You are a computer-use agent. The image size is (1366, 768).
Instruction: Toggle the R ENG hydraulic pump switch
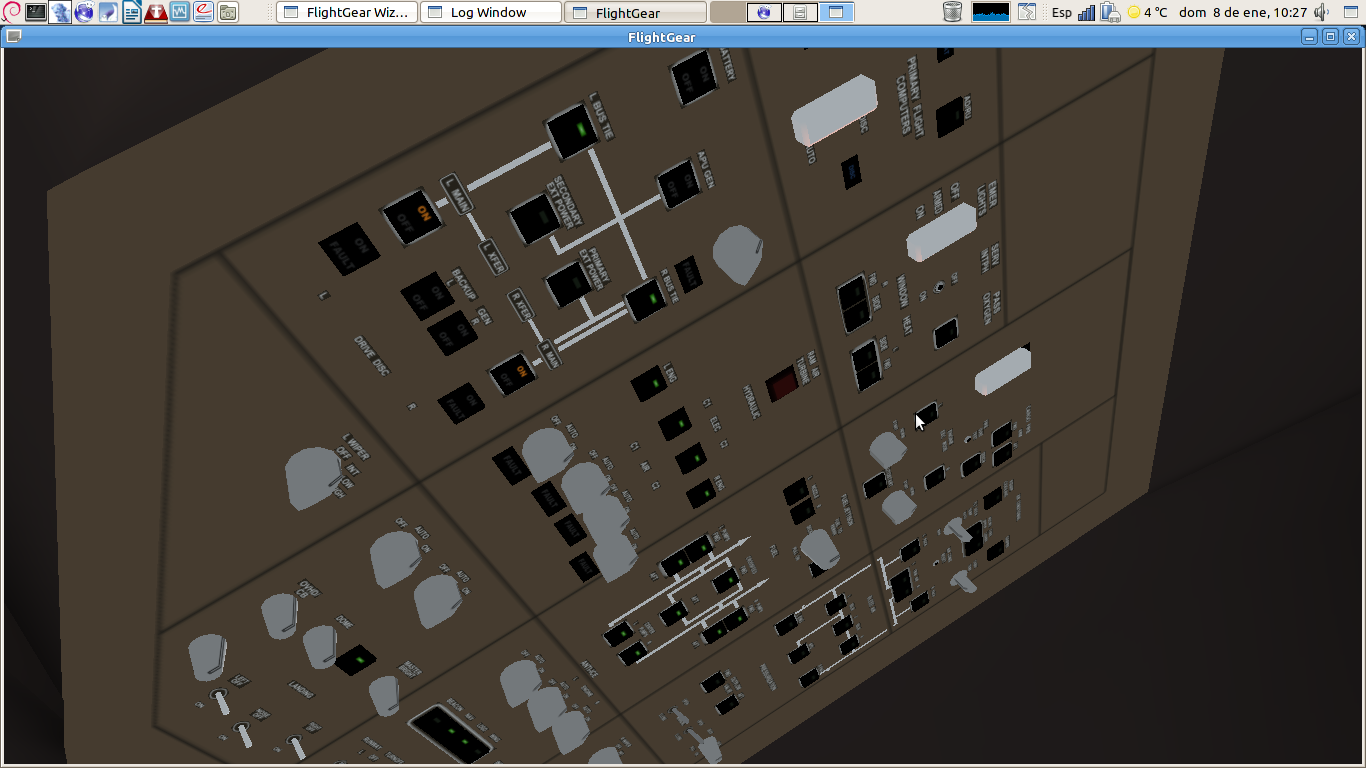[x=701, y=492]
